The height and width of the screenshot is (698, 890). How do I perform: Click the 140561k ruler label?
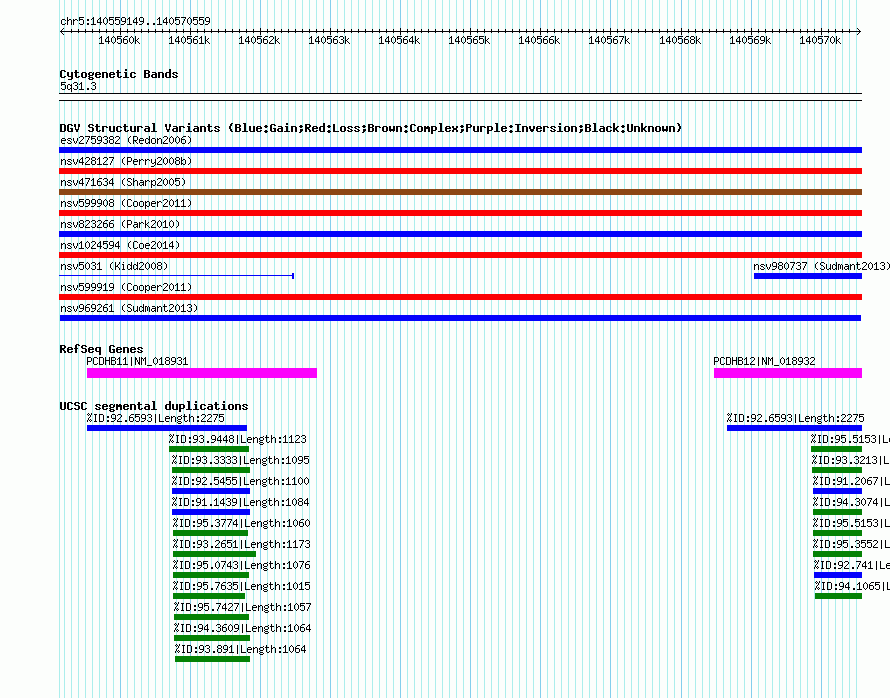tap(189, 40)
